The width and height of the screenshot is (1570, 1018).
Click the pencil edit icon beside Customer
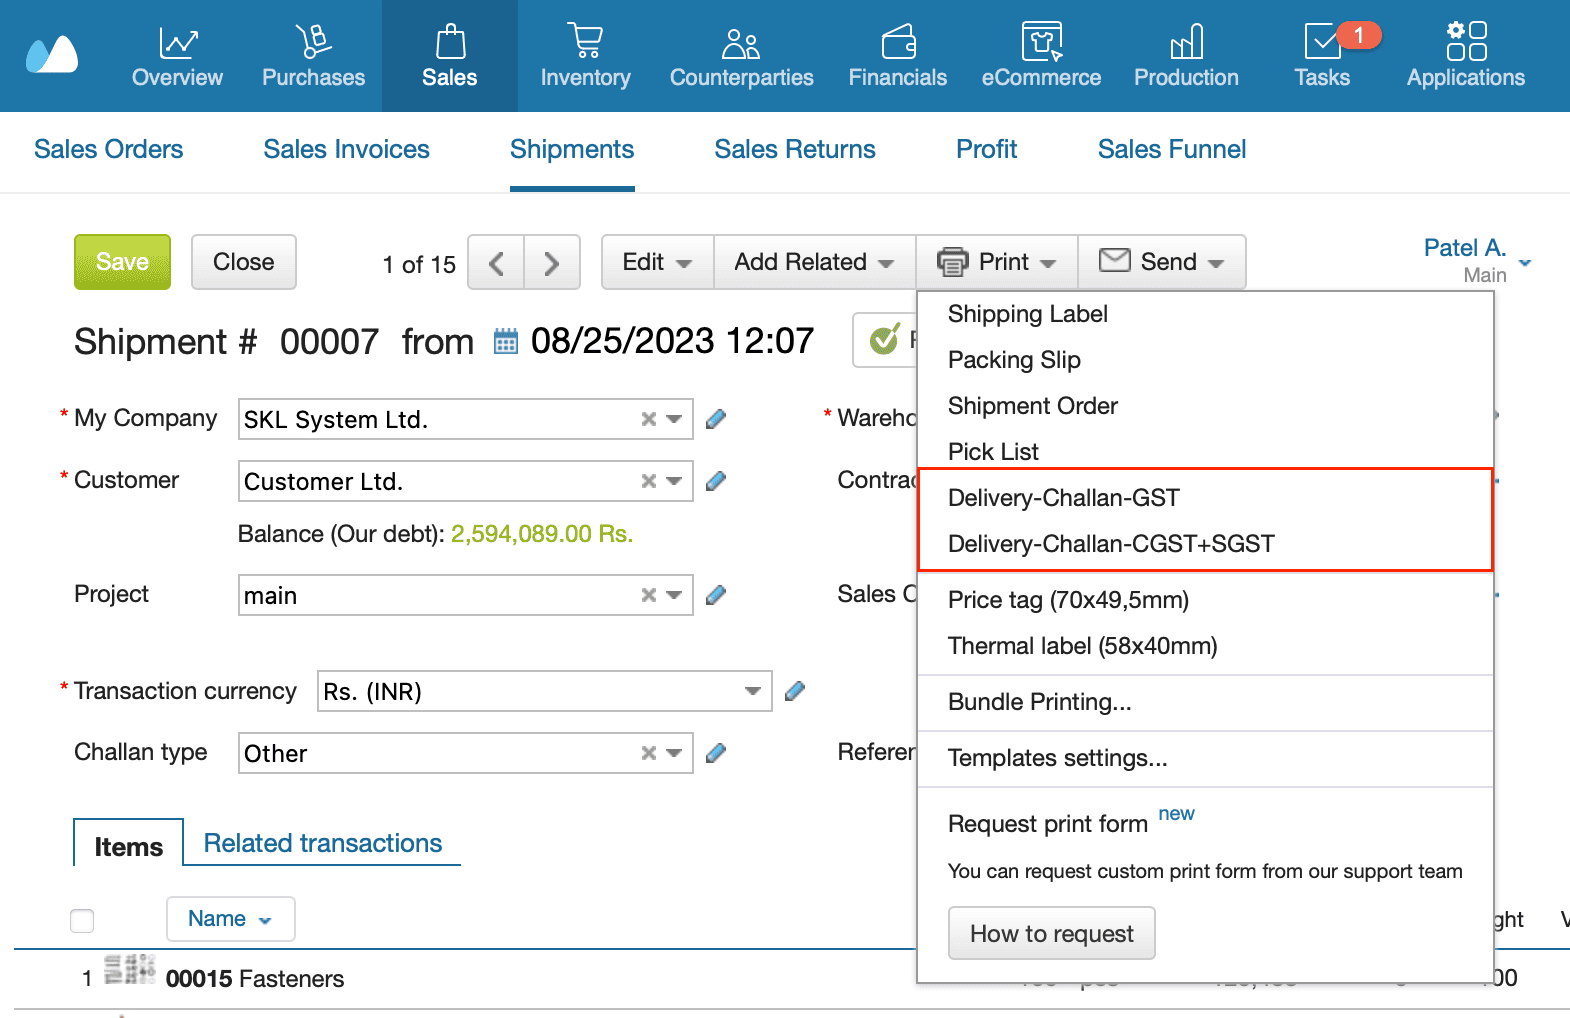click(716, 482)
